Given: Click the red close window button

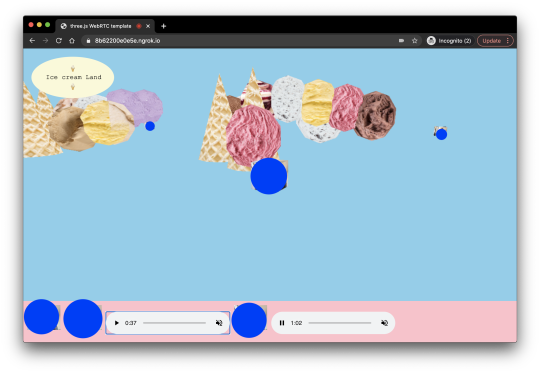Looking at the screenshot, I should coord(31,25).
